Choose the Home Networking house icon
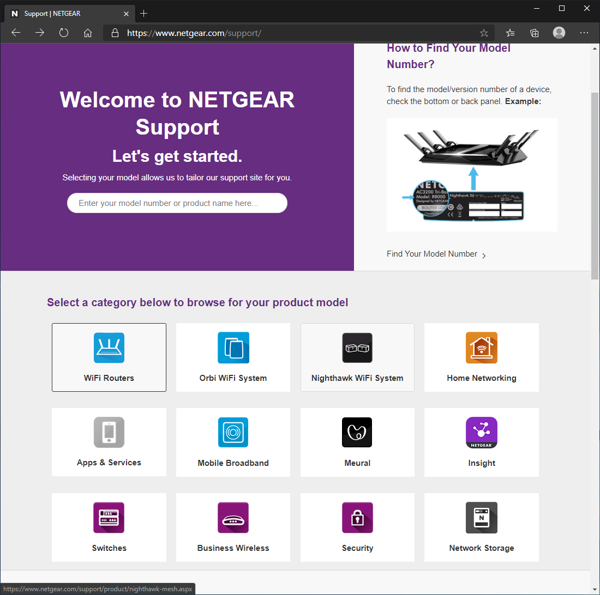 481,347
